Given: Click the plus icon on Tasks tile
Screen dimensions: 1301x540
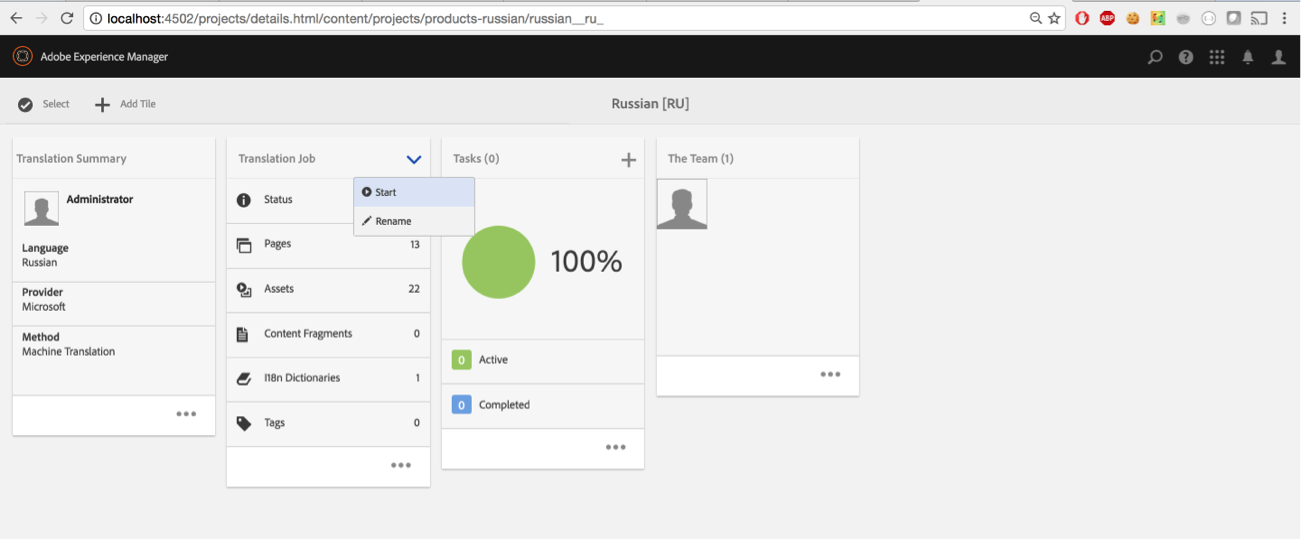Looking at the screenshot, I should coord(628,160).
